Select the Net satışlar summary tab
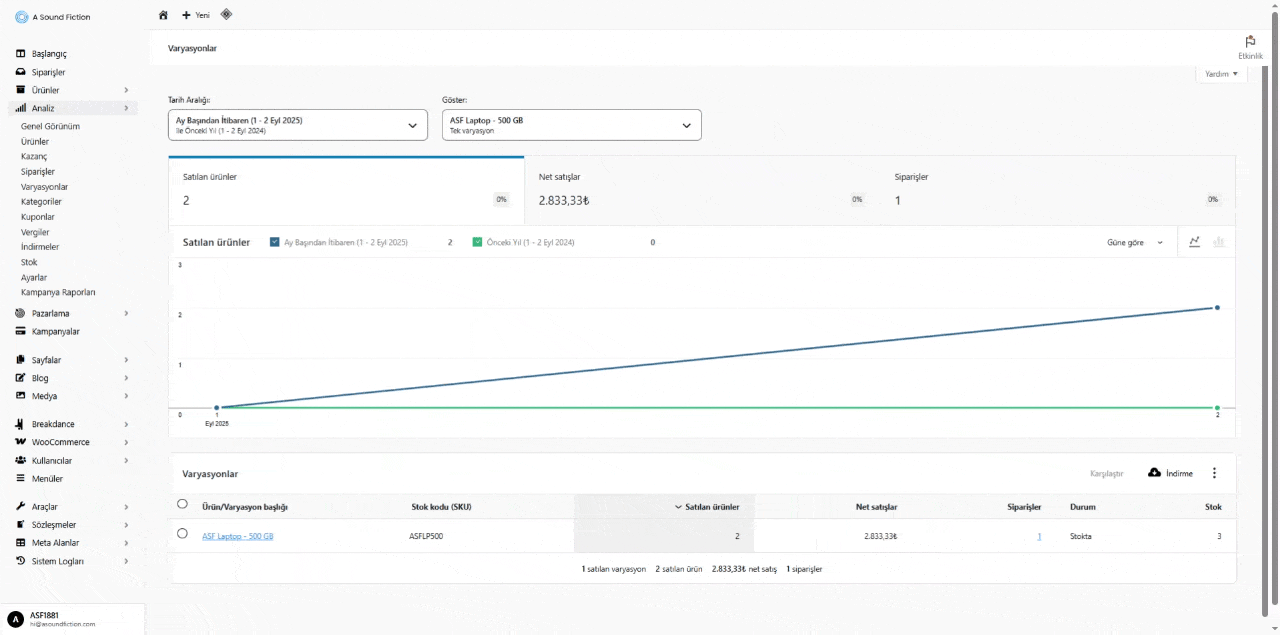 pos(702,189)
